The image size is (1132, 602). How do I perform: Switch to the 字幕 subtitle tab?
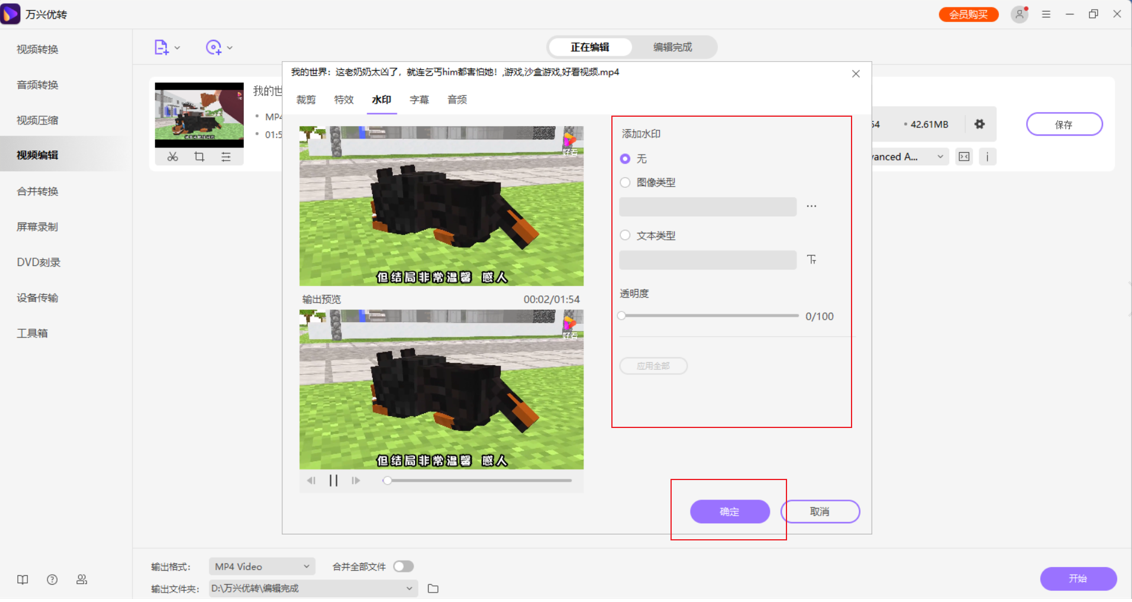419,100
